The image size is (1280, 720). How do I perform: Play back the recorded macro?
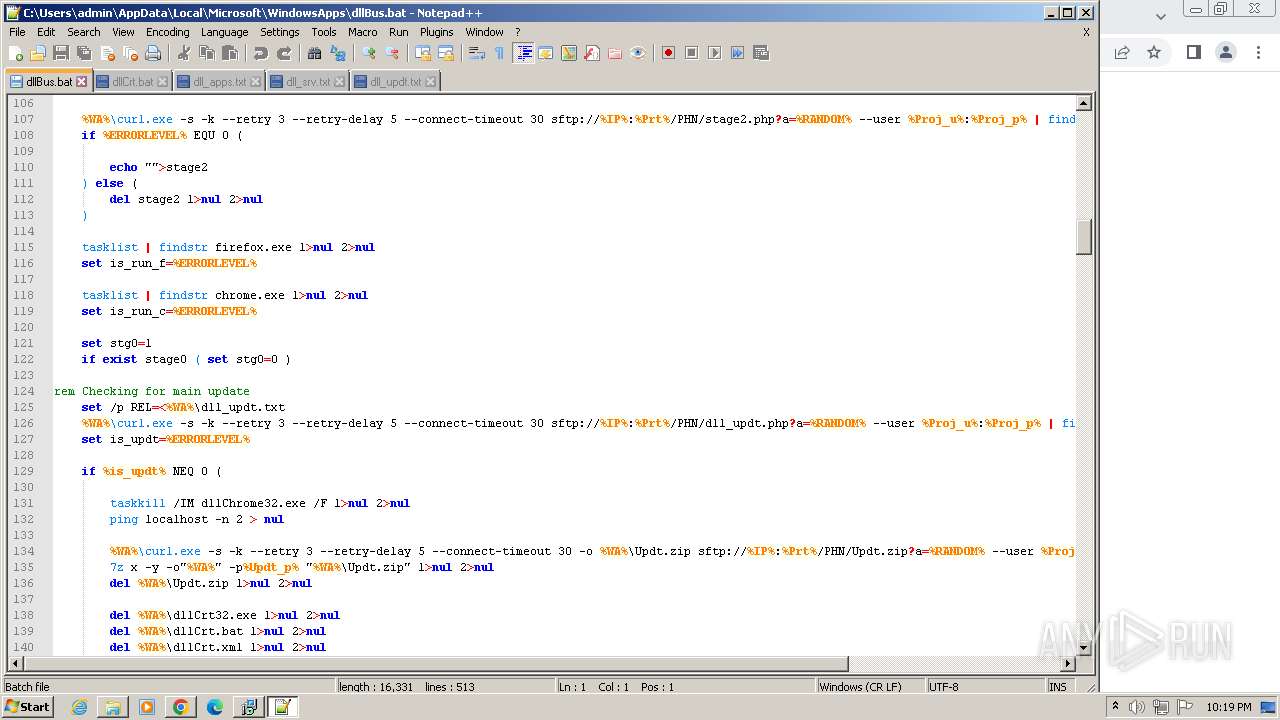pos(715,53)
